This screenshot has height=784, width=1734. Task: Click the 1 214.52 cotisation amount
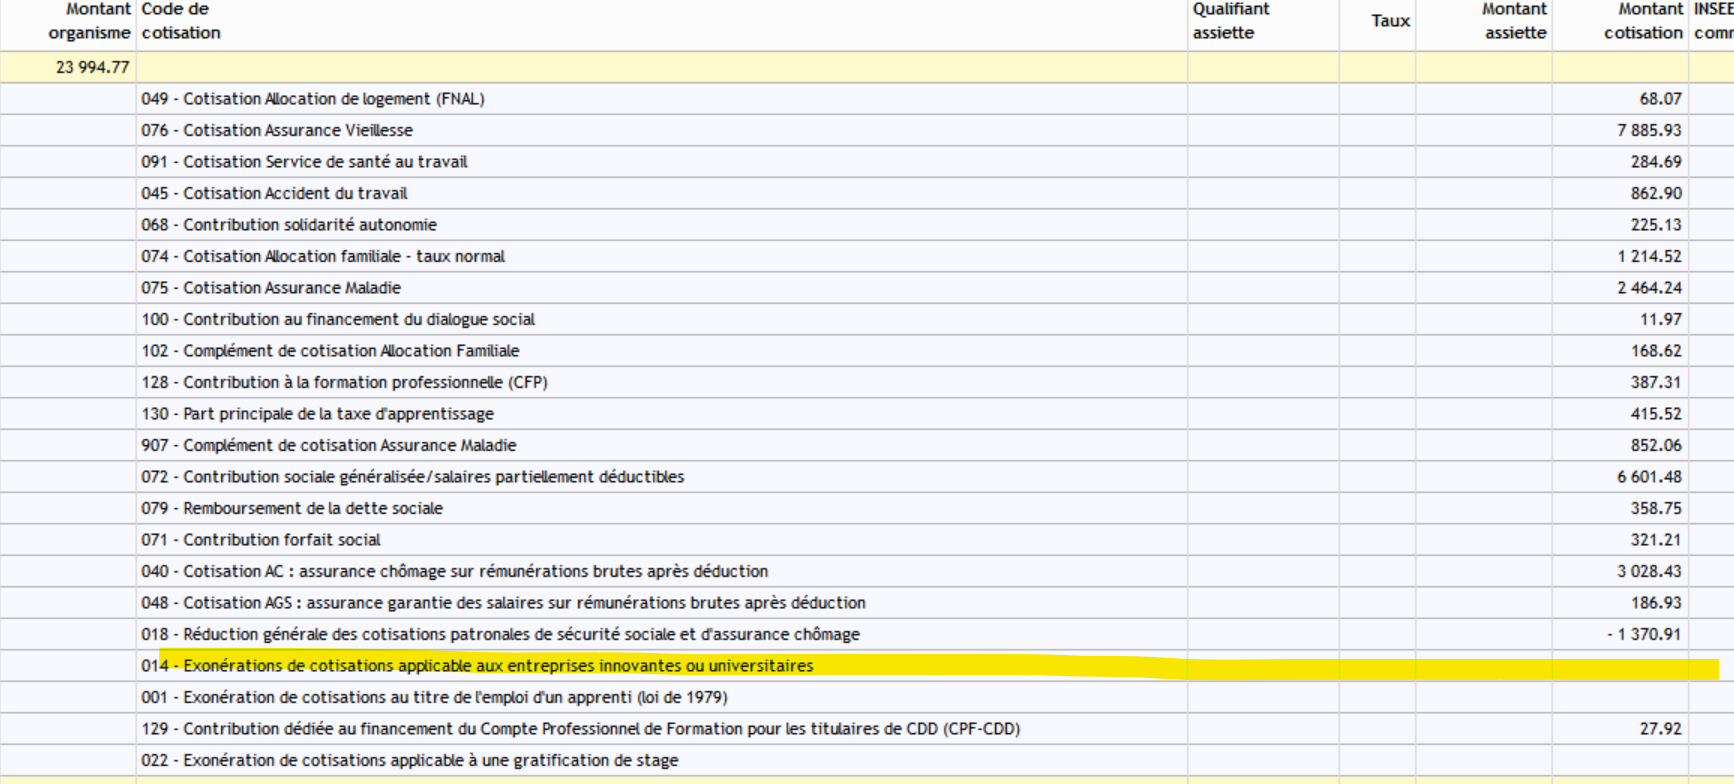[1649, 256]
